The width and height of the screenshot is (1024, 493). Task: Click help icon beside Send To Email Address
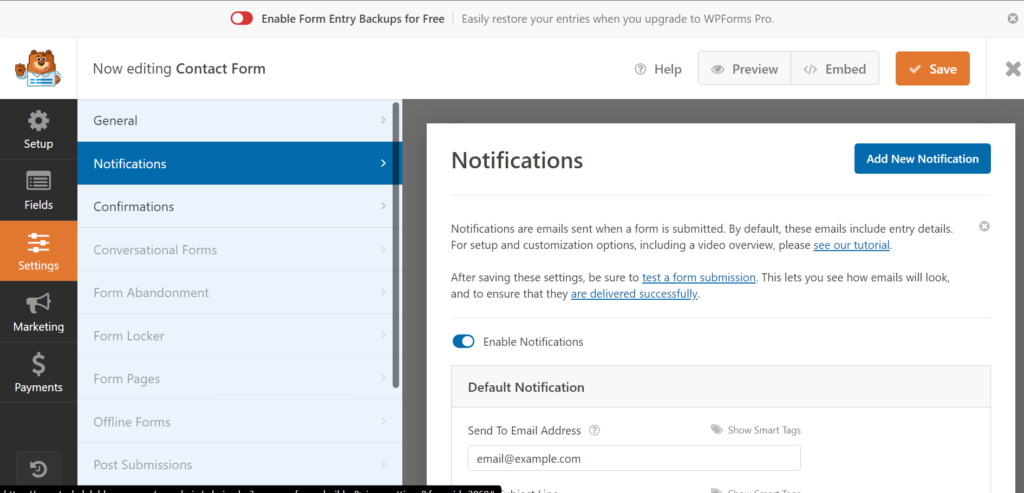tap(594, 430)
